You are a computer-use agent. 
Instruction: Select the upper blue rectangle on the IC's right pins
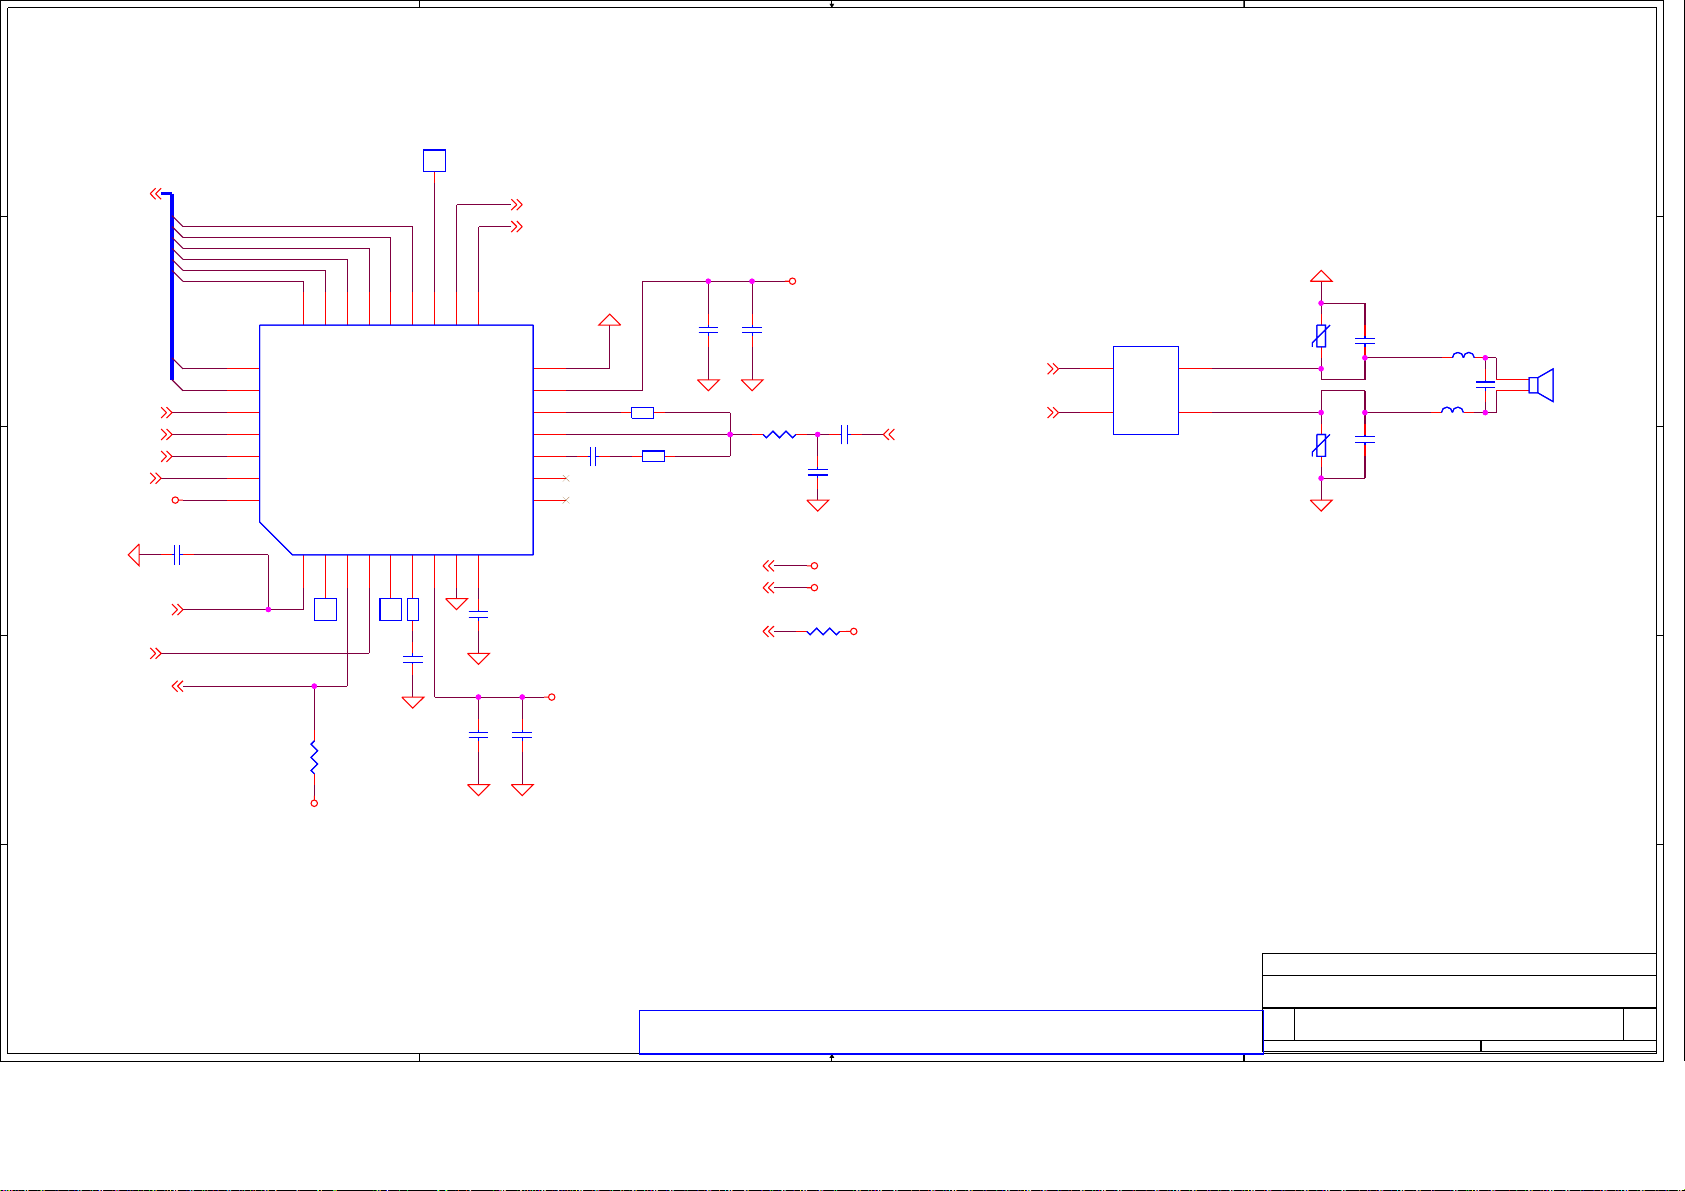(x=643, y=412)
